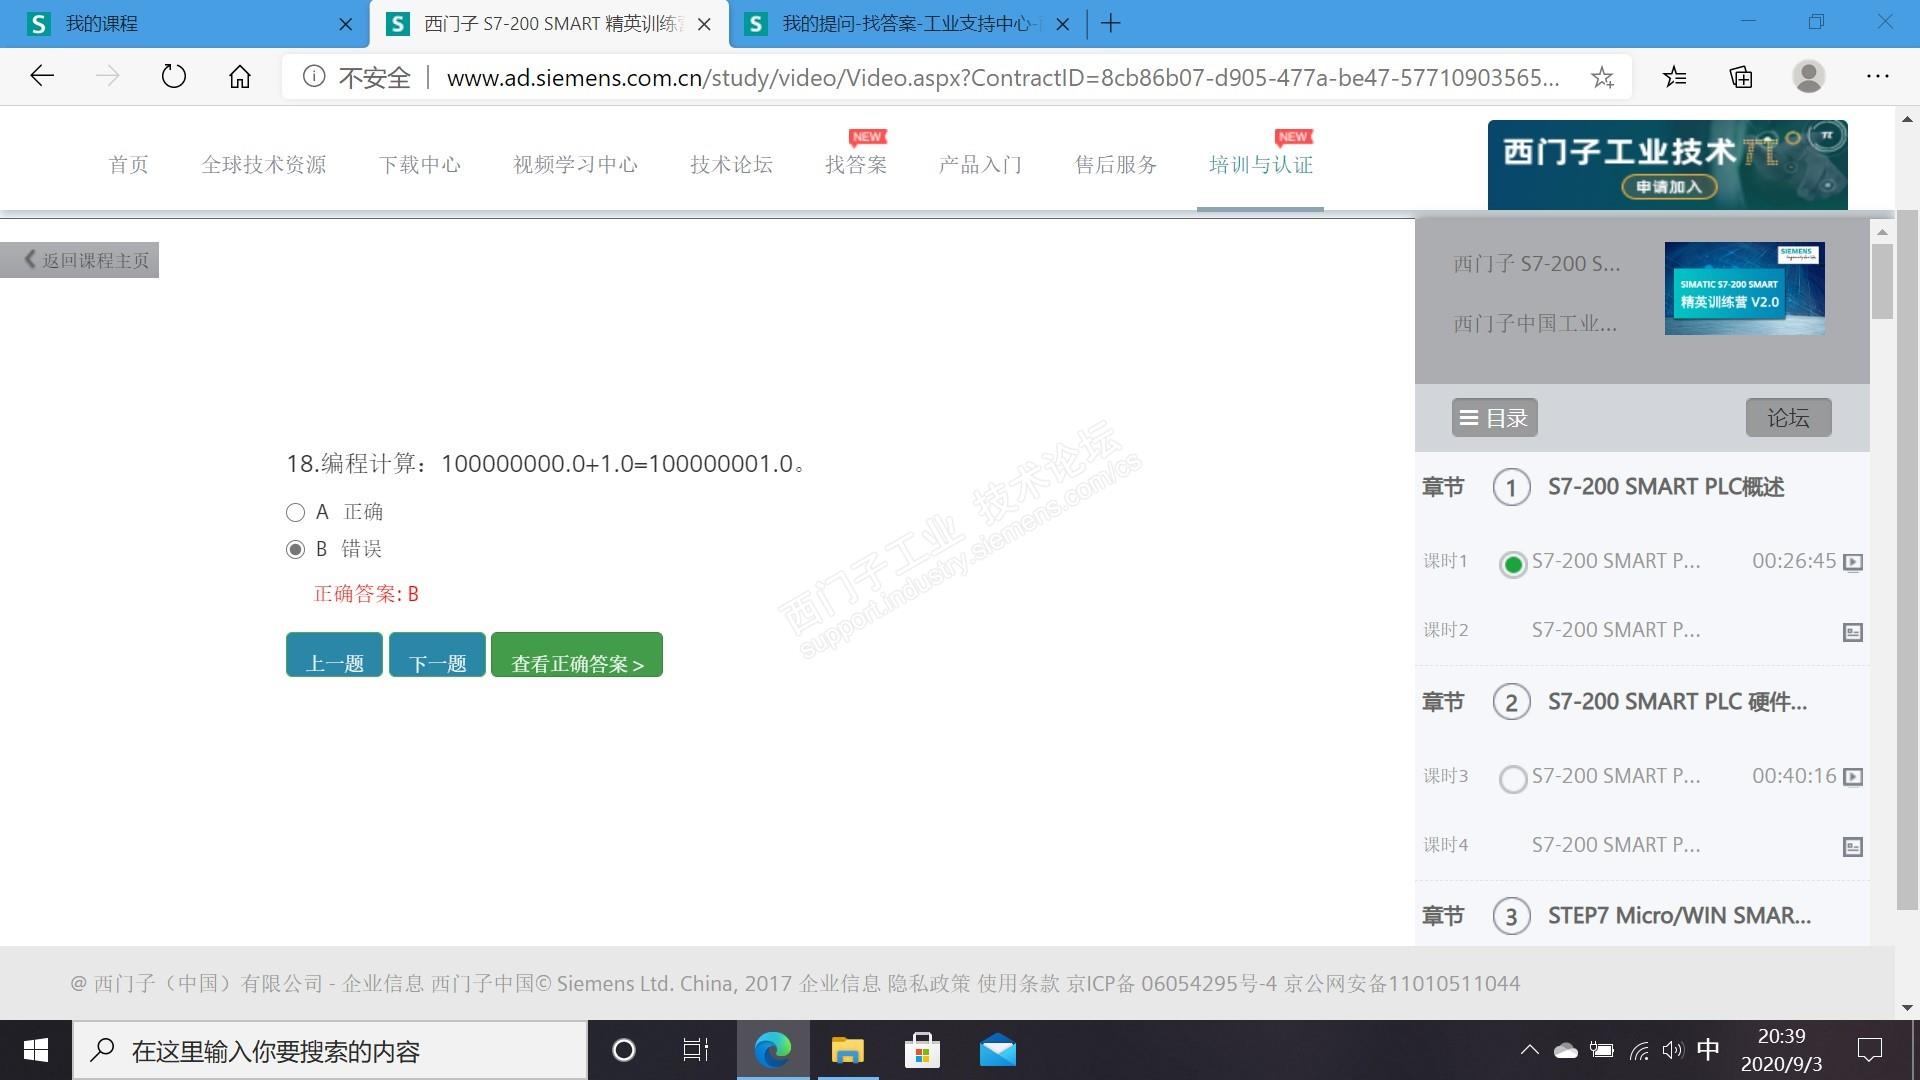Open the 视频学习中心 menu item
1920x1080 pixels.
tap(575, 165)
